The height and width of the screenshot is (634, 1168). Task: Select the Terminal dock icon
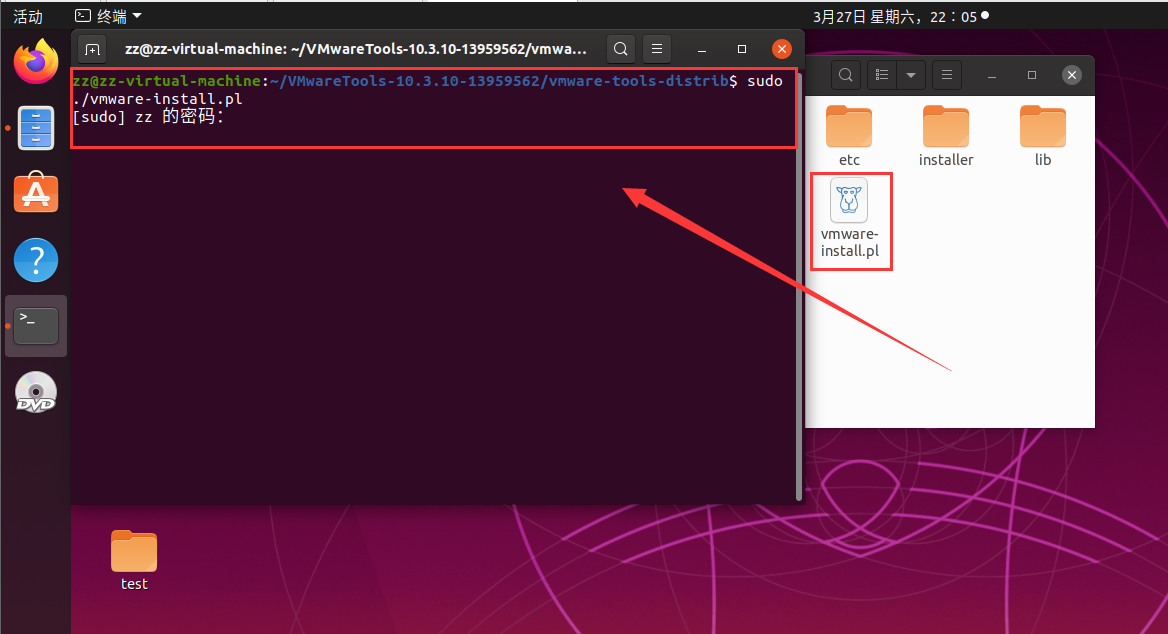pyautogui.click(x=36, y=326)
